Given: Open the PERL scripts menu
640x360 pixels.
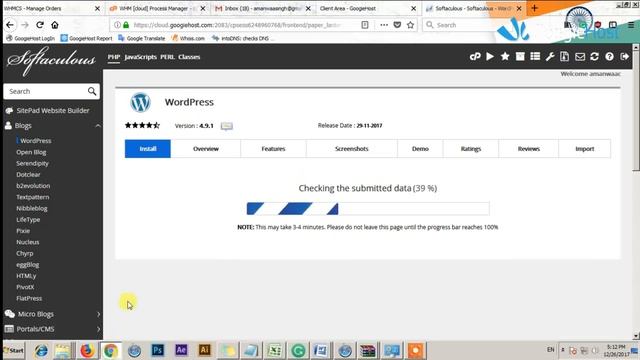Looking at the screenshot, I should pyautogui.click(x=167, y=57).
